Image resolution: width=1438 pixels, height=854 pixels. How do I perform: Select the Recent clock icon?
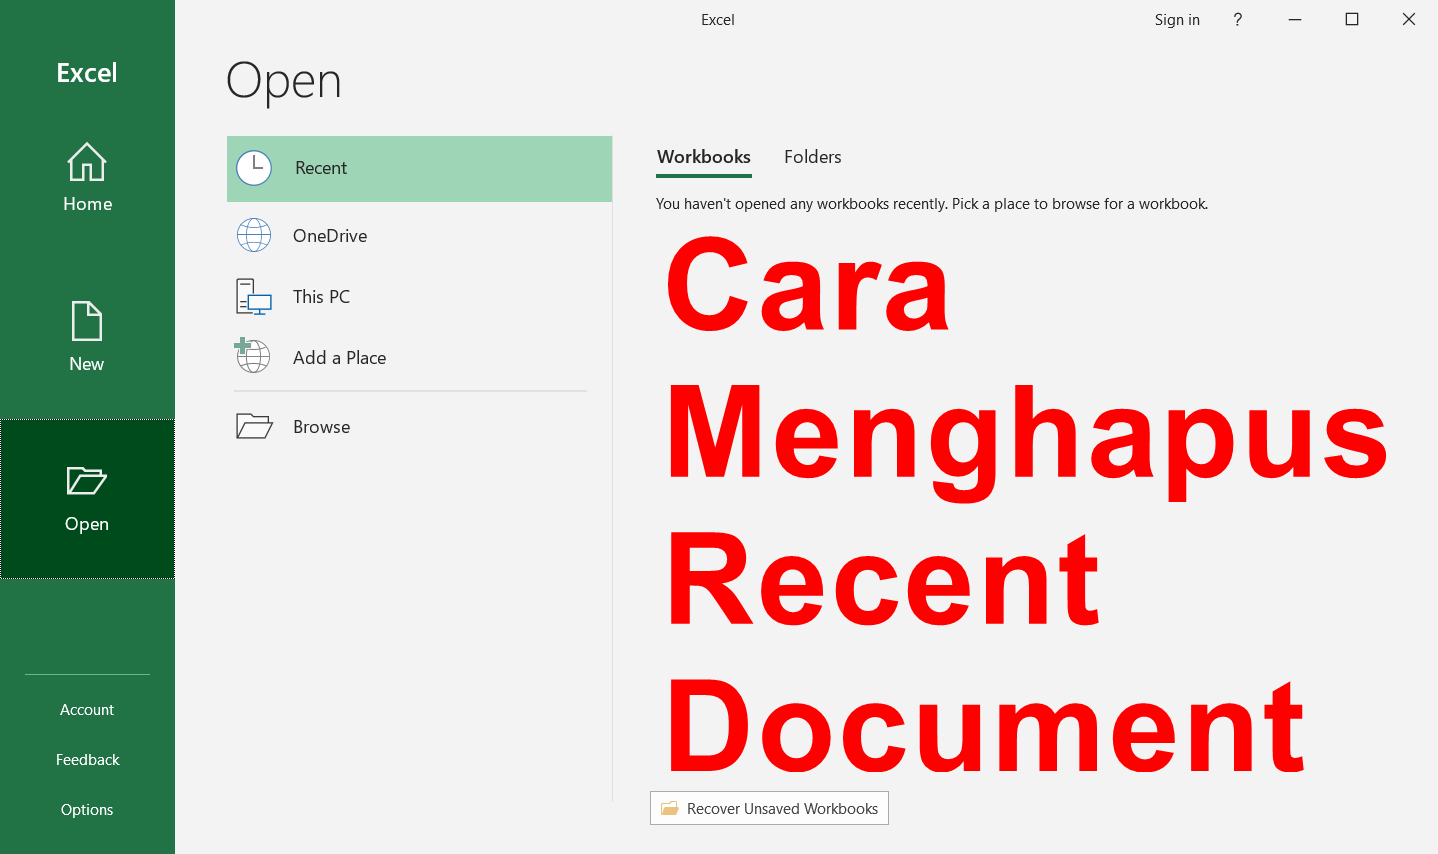point(254,168)
